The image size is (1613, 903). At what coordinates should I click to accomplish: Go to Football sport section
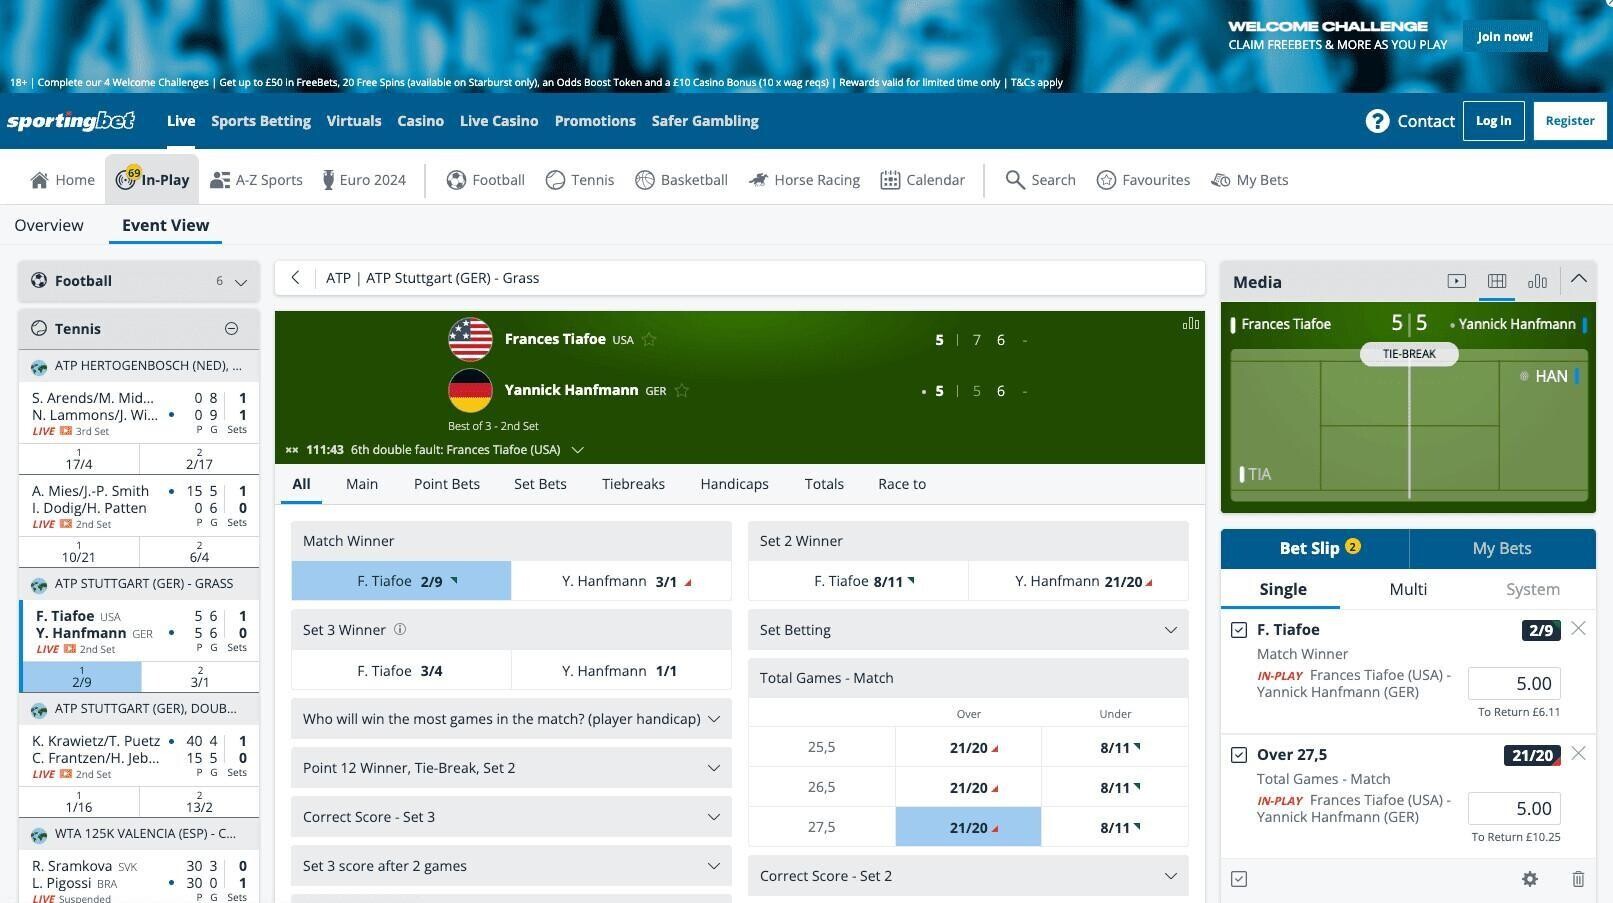click(486, 180)
